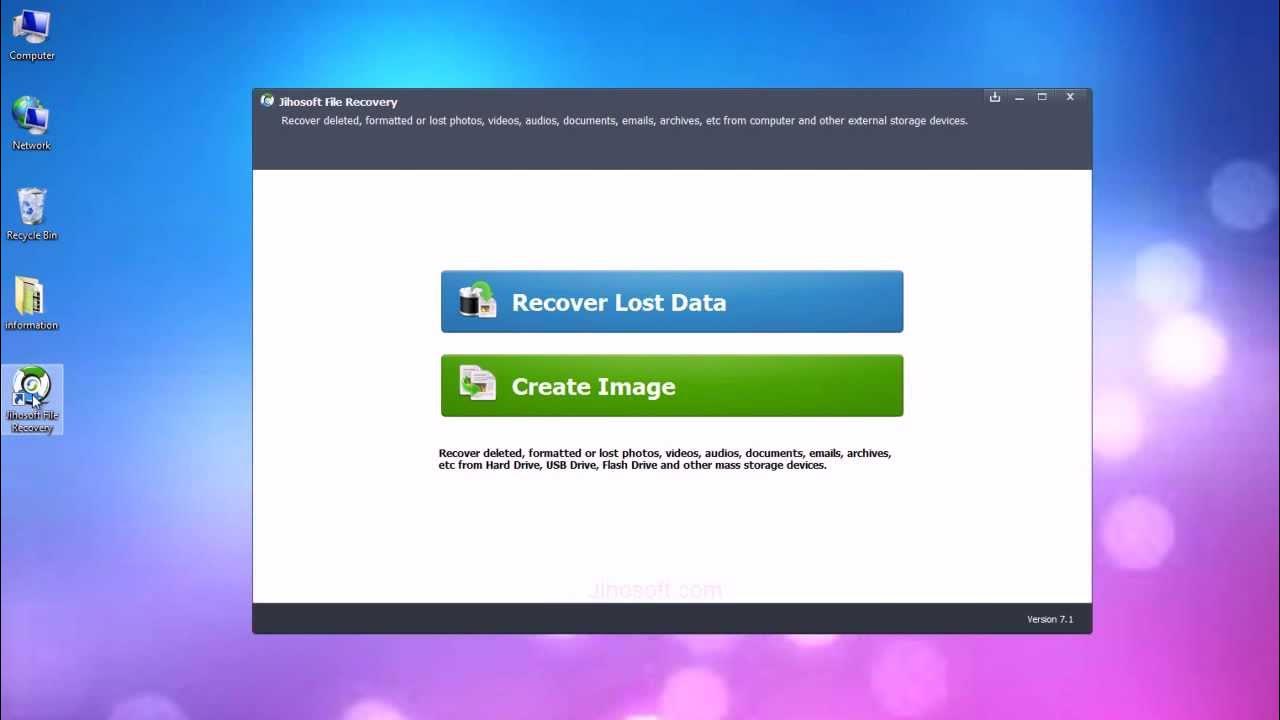The height and width of the screenshot is (720, 1280).
Task: Click the Version 7.1 text
Action: click(x=1050, y=619)
